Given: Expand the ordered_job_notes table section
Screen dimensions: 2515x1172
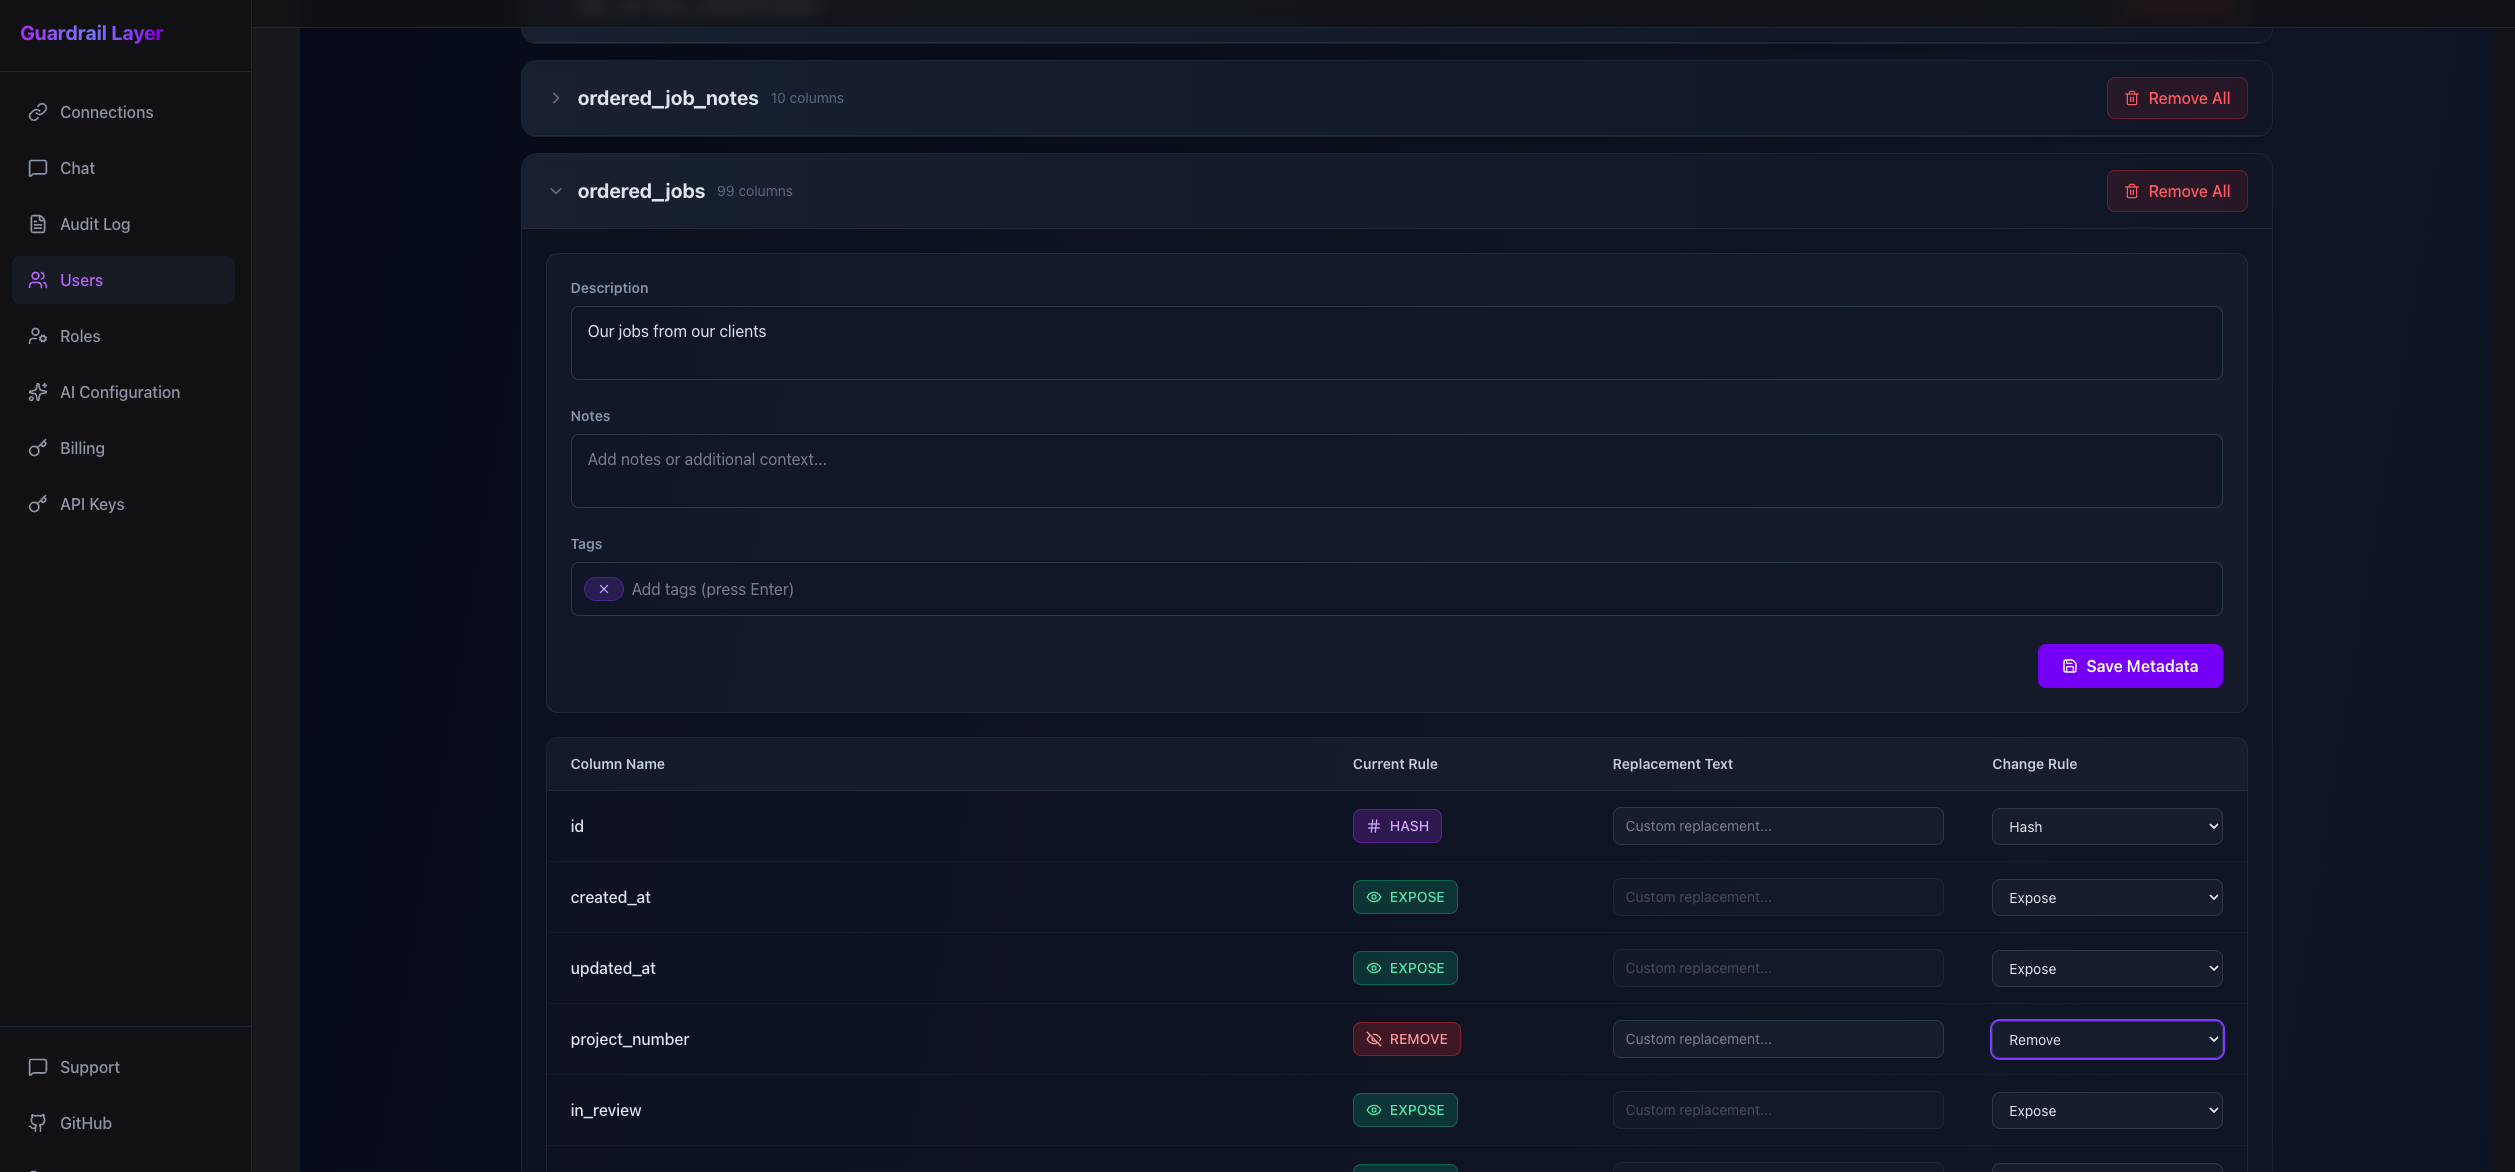Looking at the screenshot, I should pos(556,98).
